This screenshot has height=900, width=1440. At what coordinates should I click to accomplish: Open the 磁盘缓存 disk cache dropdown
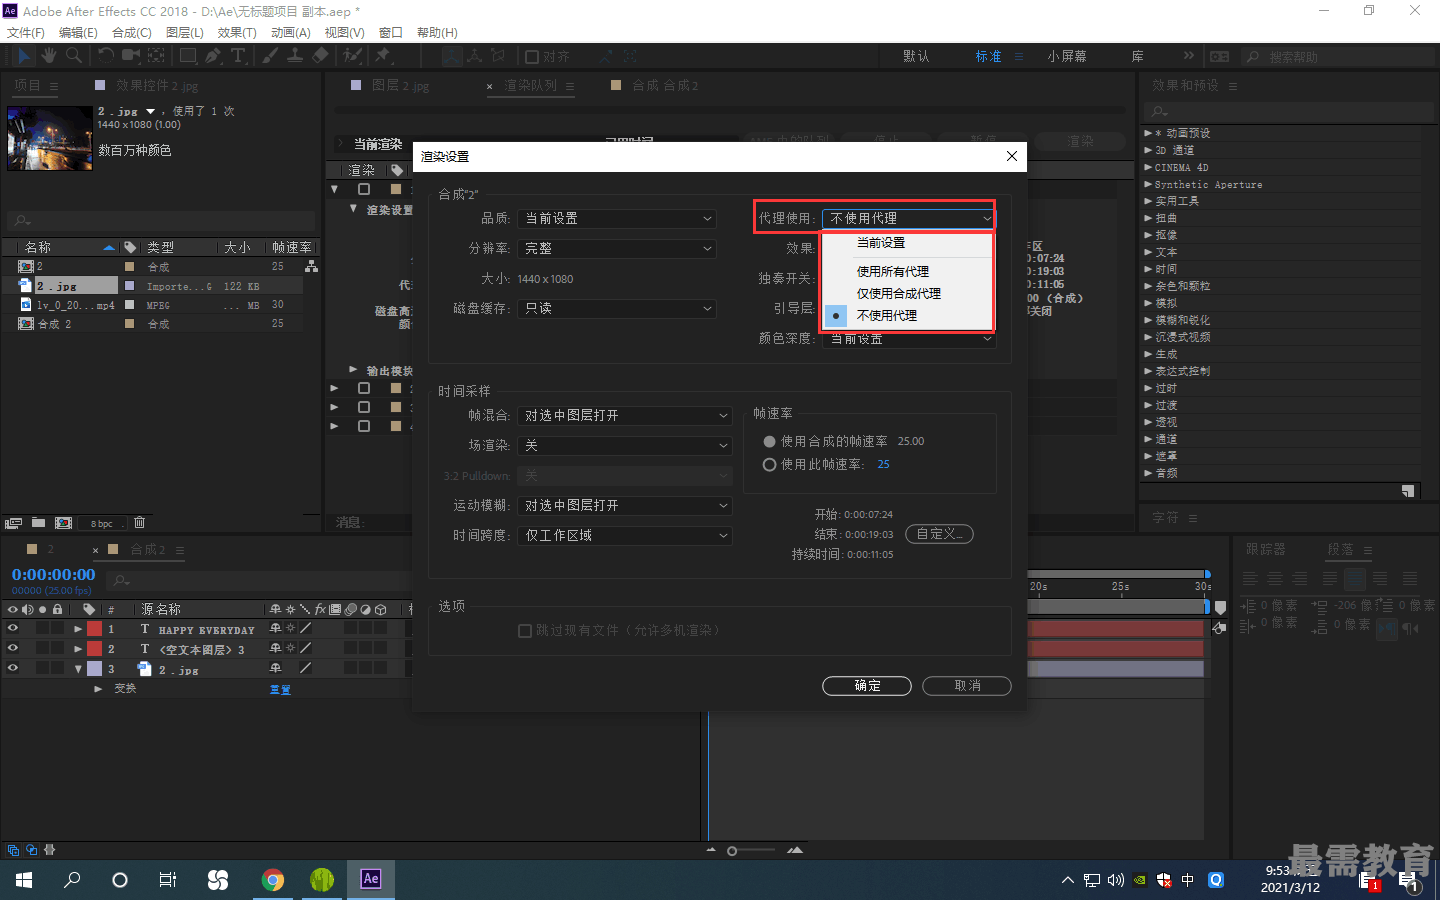(618, 308)
